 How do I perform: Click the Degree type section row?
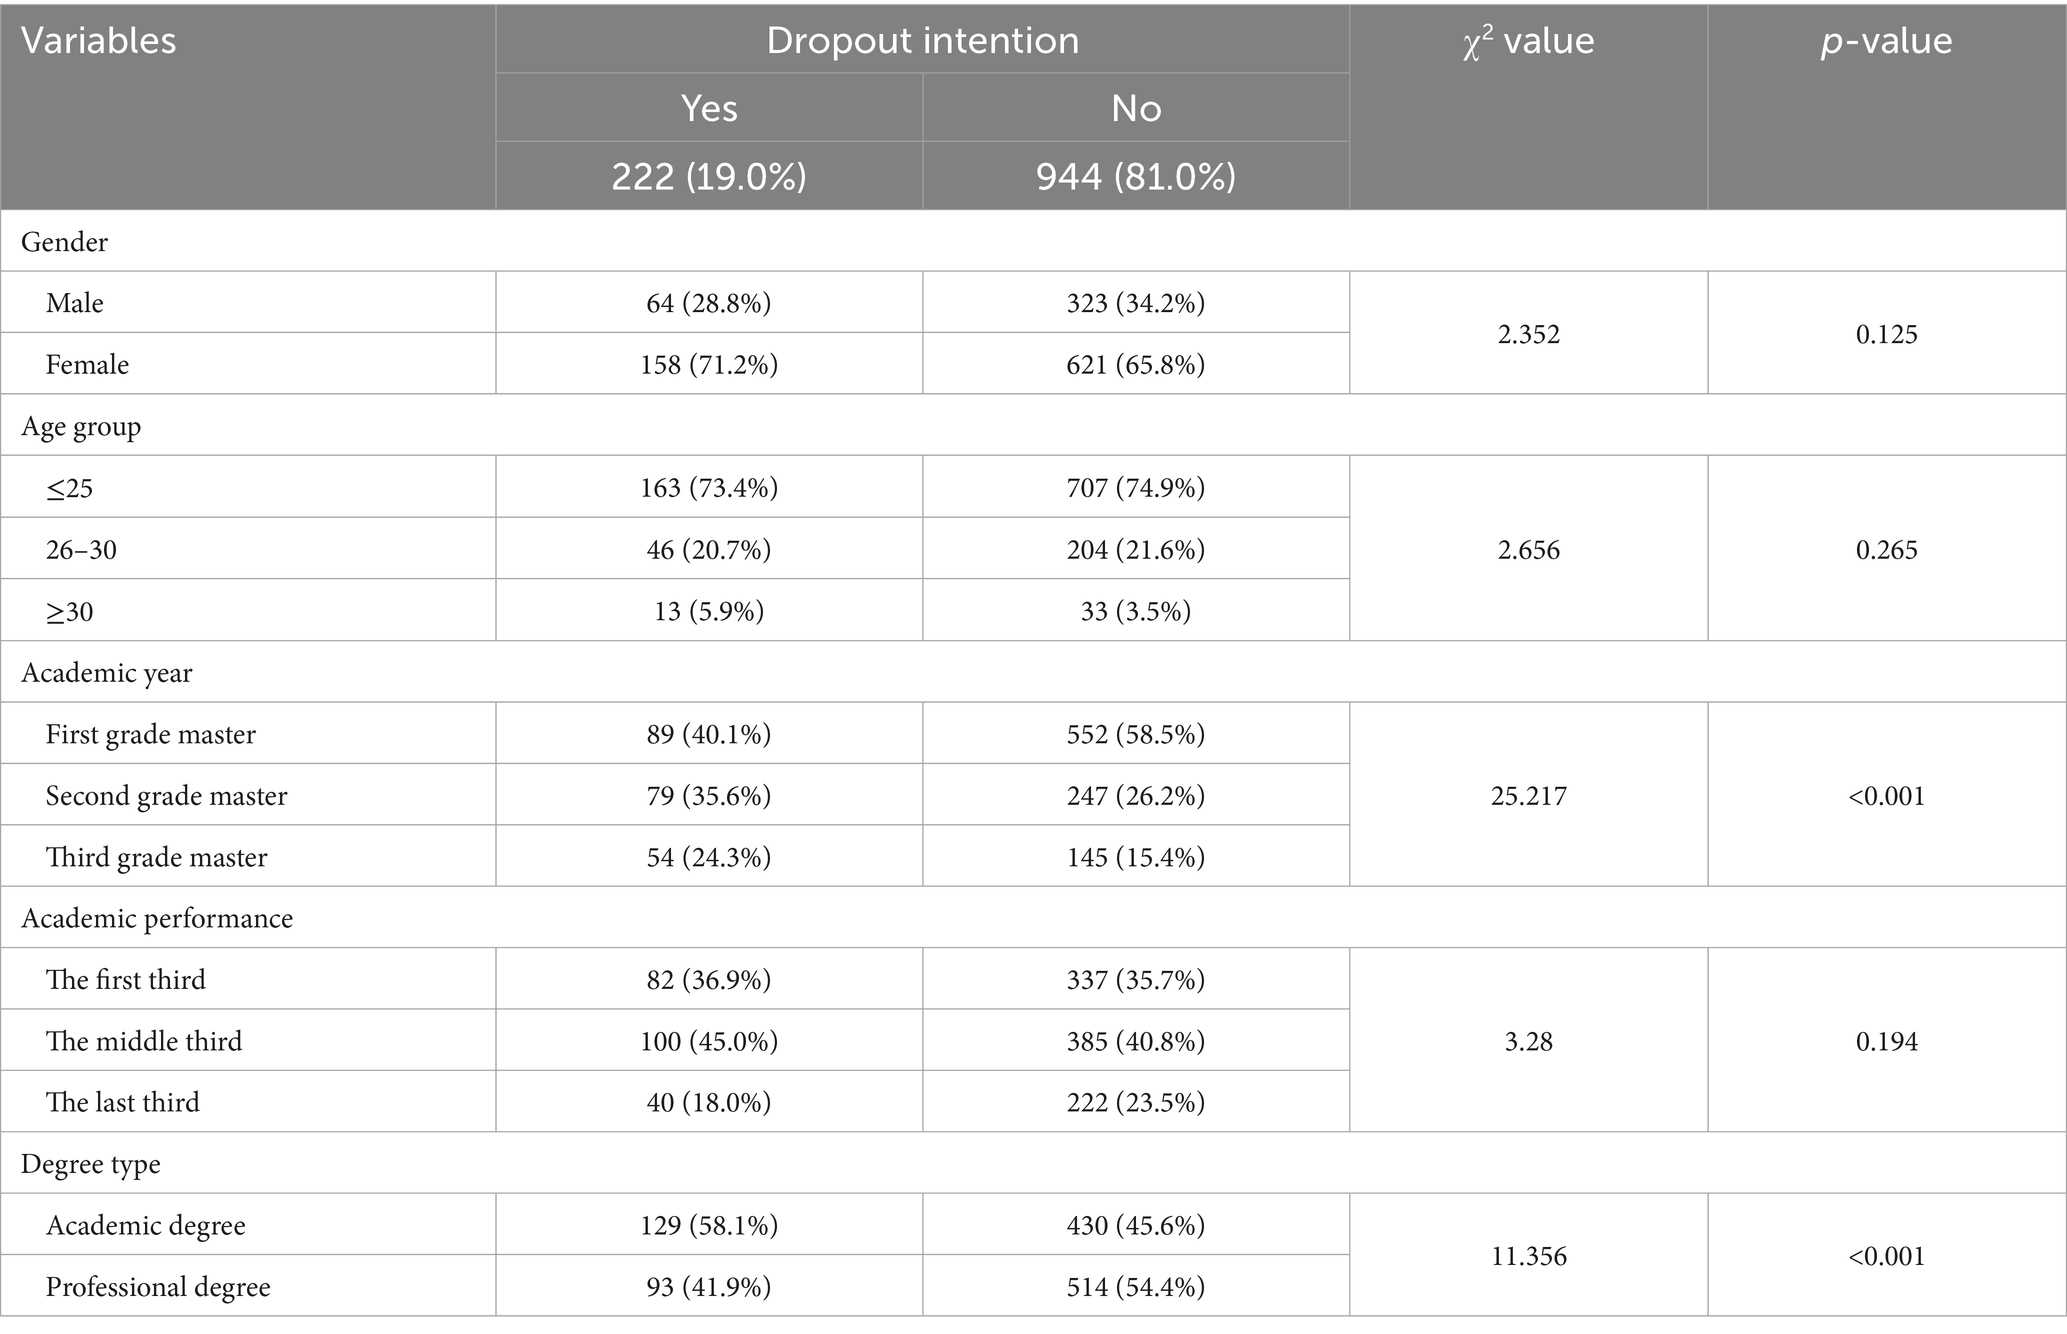[91, 1164]
